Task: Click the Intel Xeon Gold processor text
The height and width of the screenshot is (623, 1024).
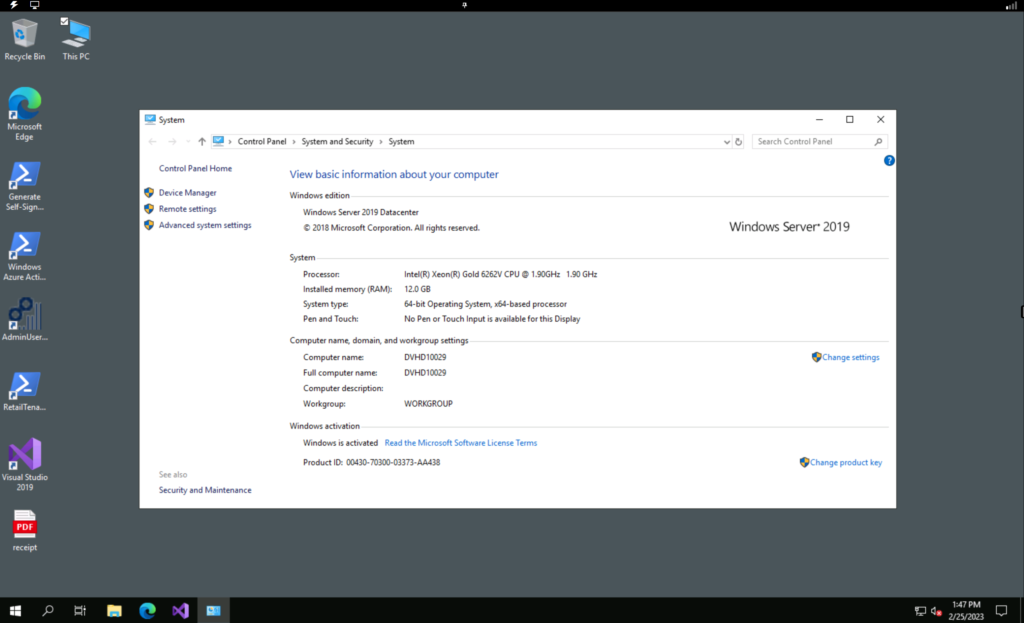Action: (500, 274)
